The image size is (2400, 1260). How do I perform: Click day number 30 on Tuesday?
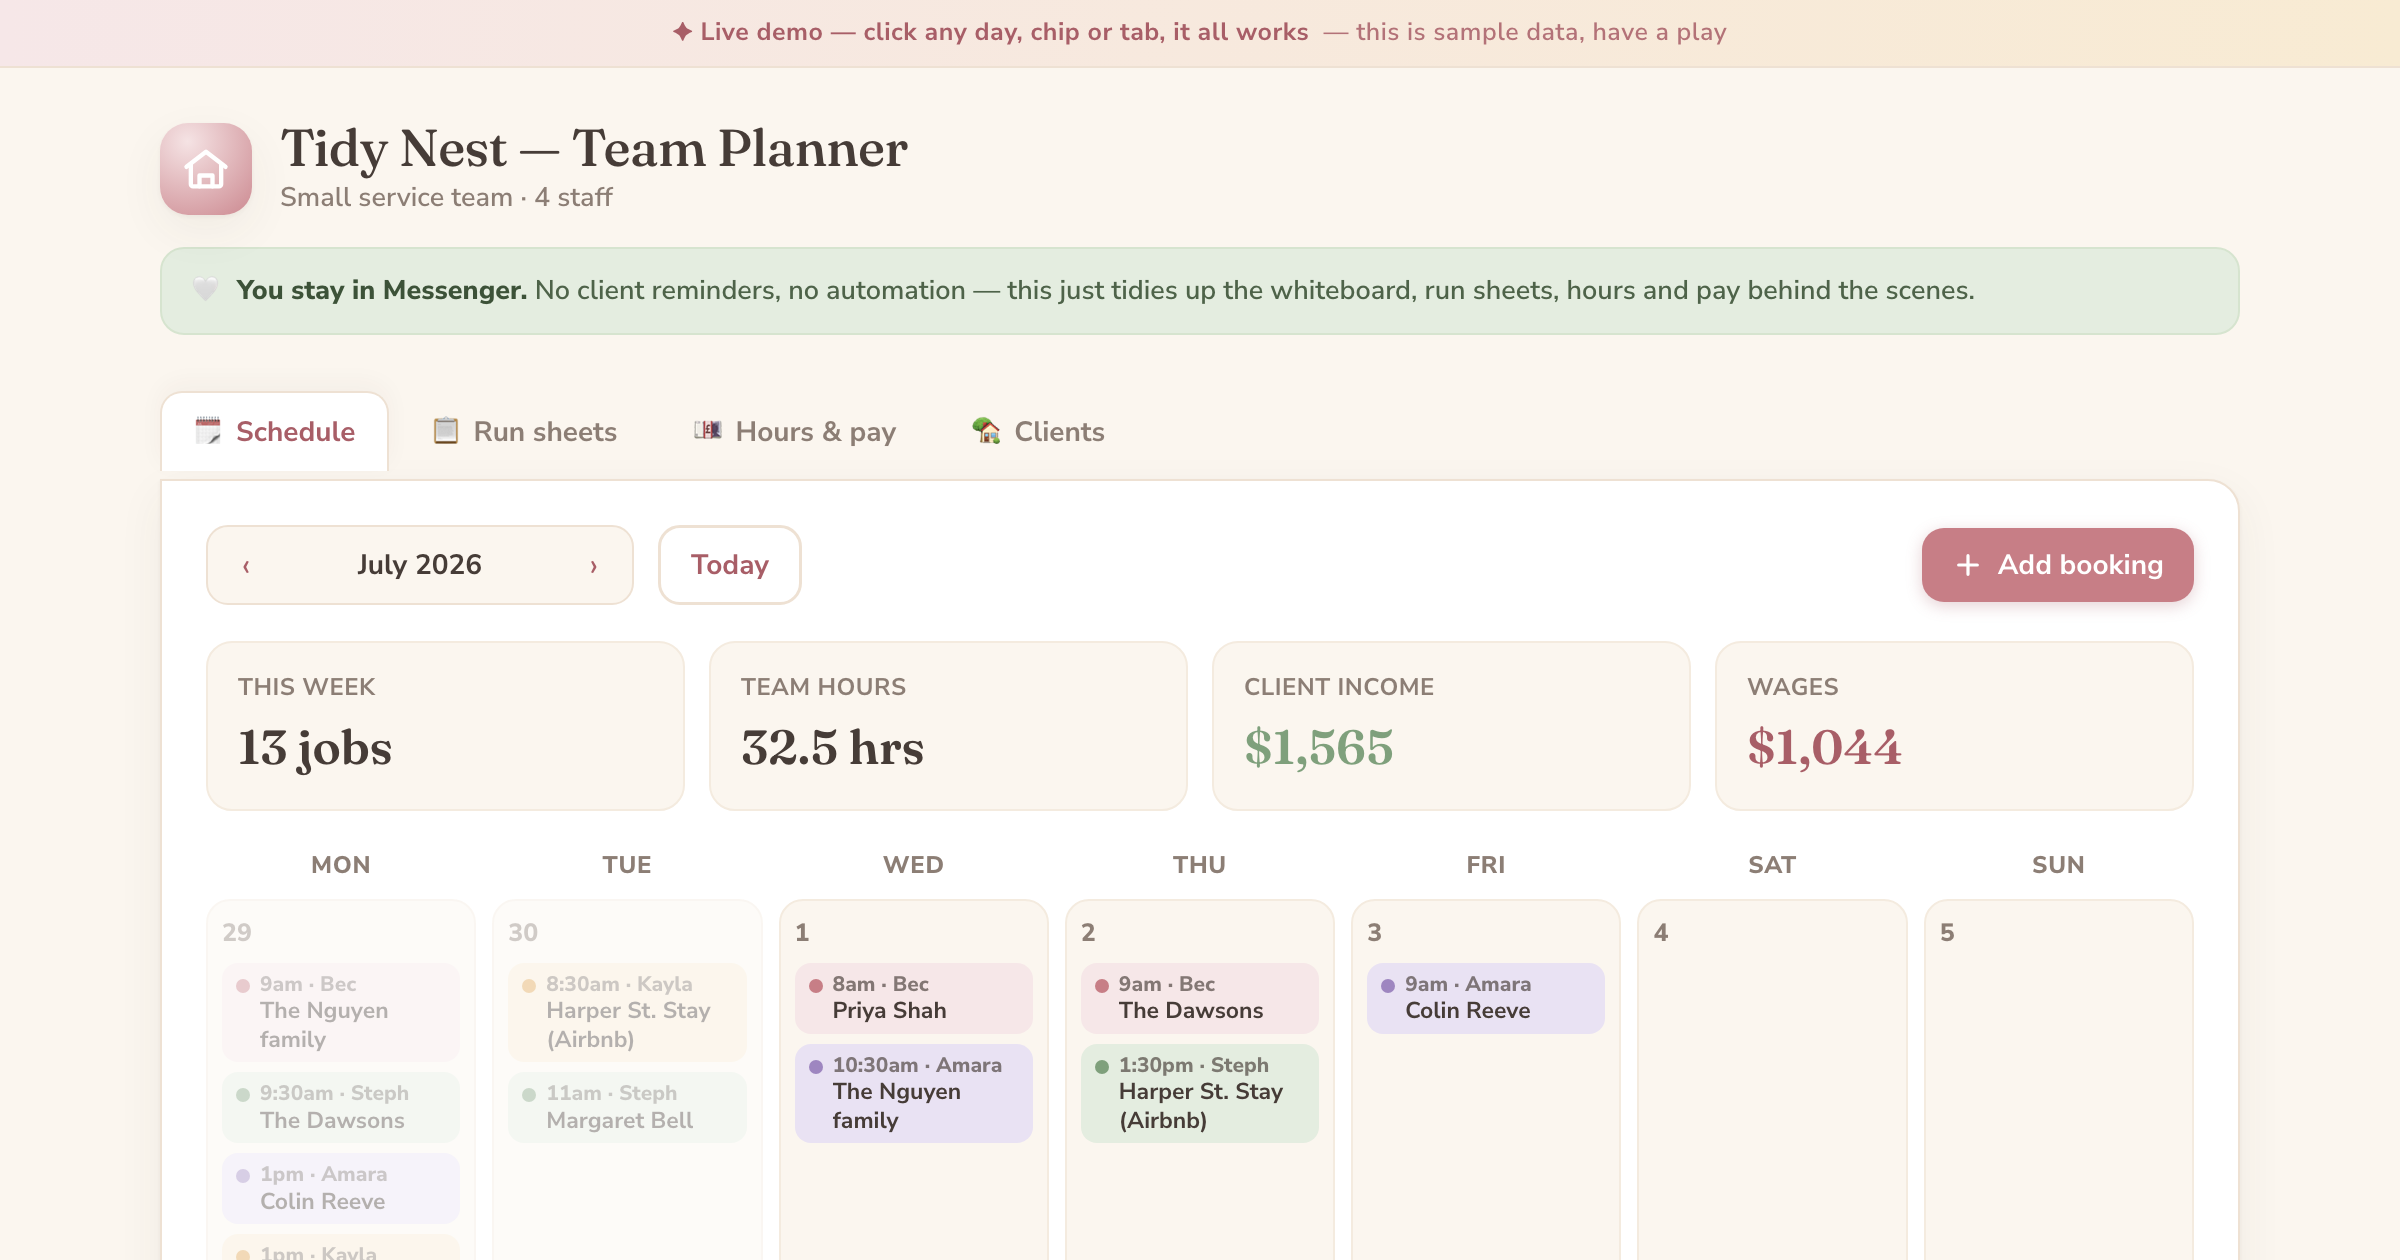coord(523,932)
